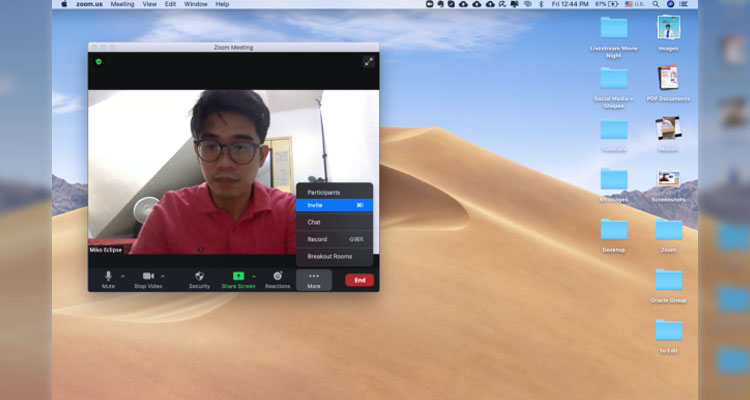Viewport: 750px width, 400px height.
Task: Open the Meeting menu in menu bar
Action: (122, 4)
